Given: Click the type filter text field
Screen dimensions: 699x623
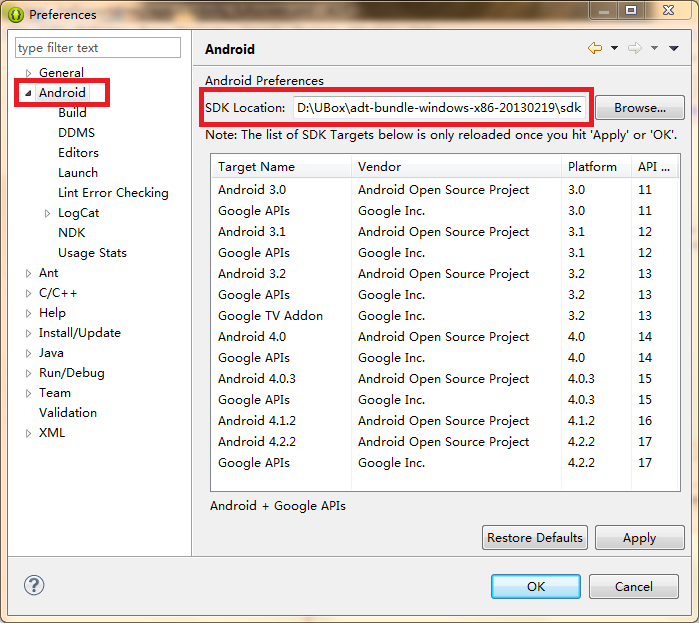Looking at the screenshot, I should 98,48.
